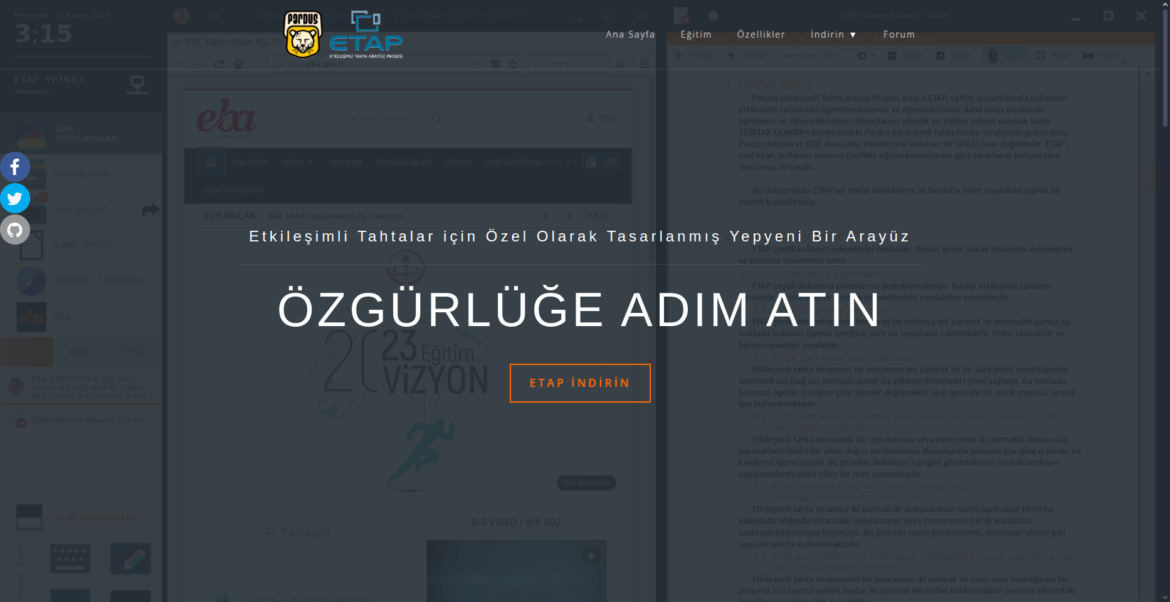Go to Ana Sayfa in navigation

630,34
